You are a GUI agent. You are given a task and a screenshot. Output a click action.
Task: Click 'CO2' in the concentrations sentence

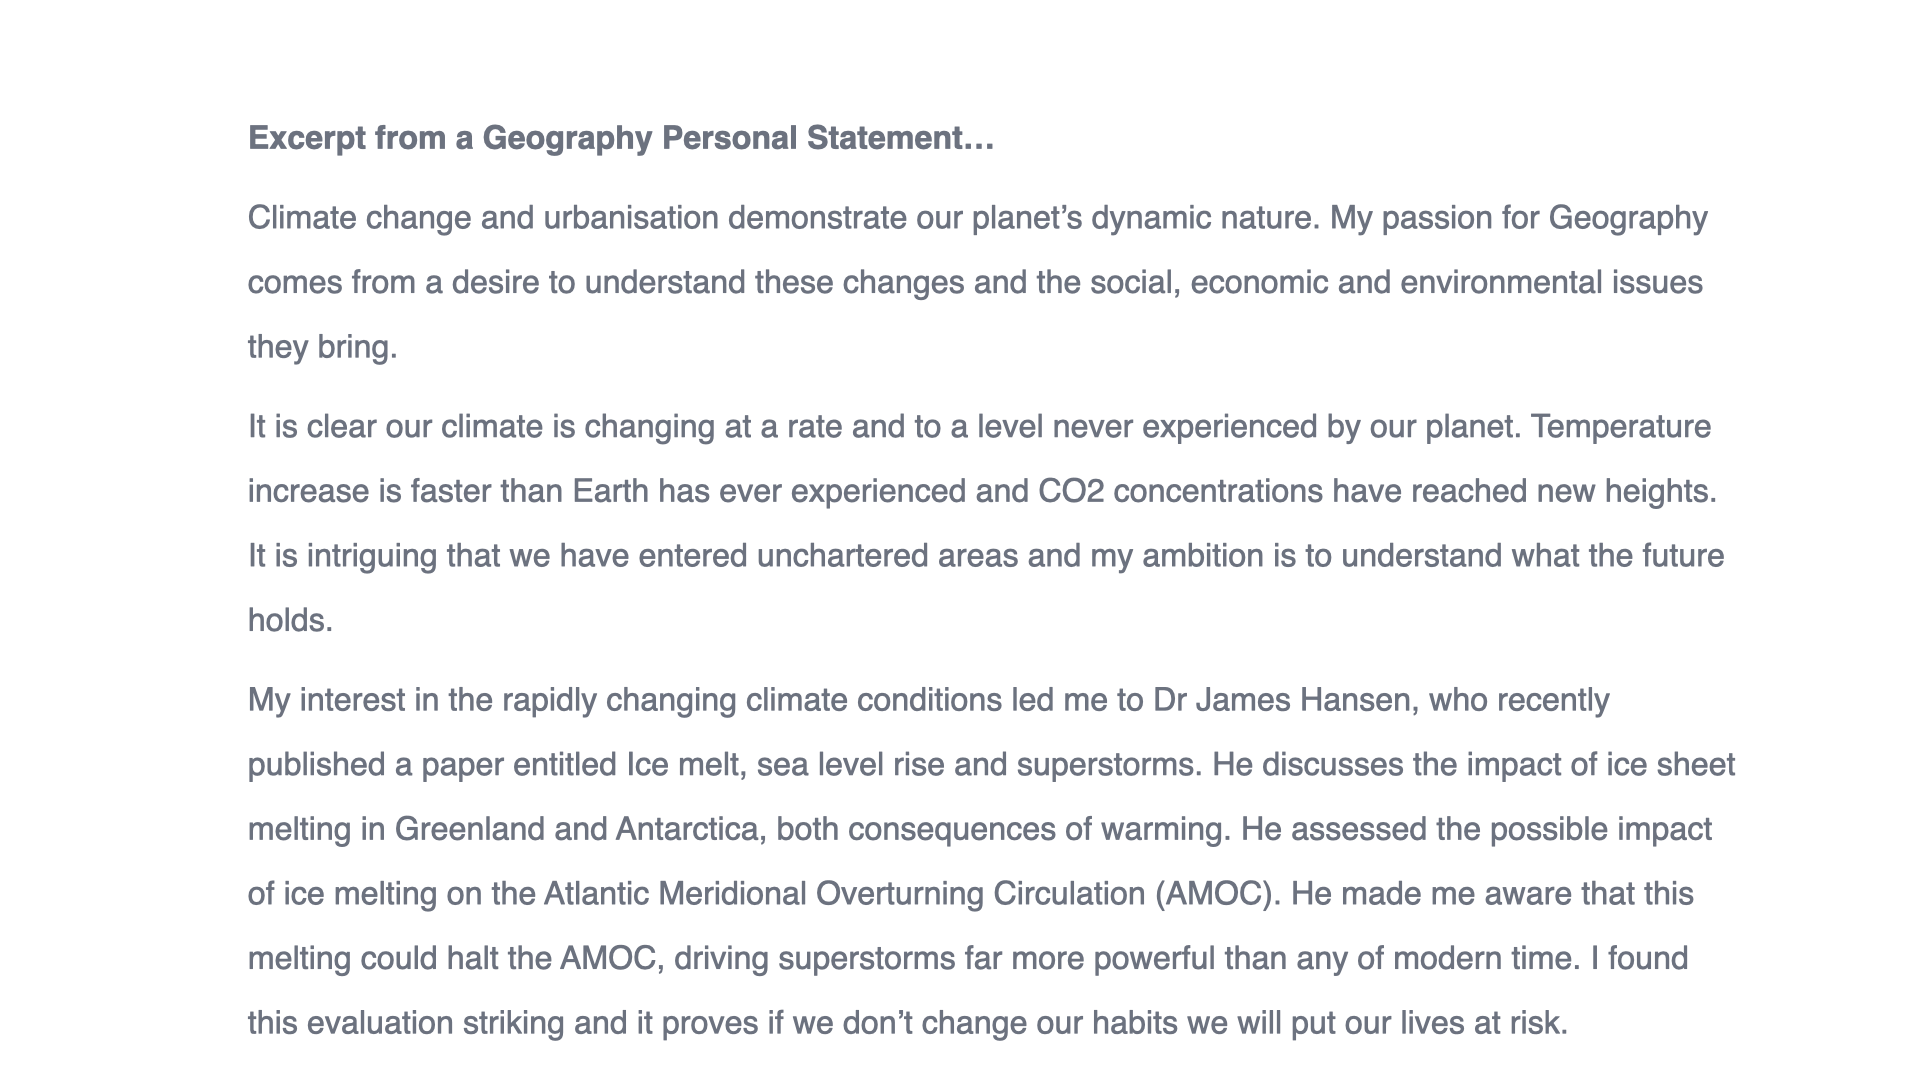pos(1071,492)
